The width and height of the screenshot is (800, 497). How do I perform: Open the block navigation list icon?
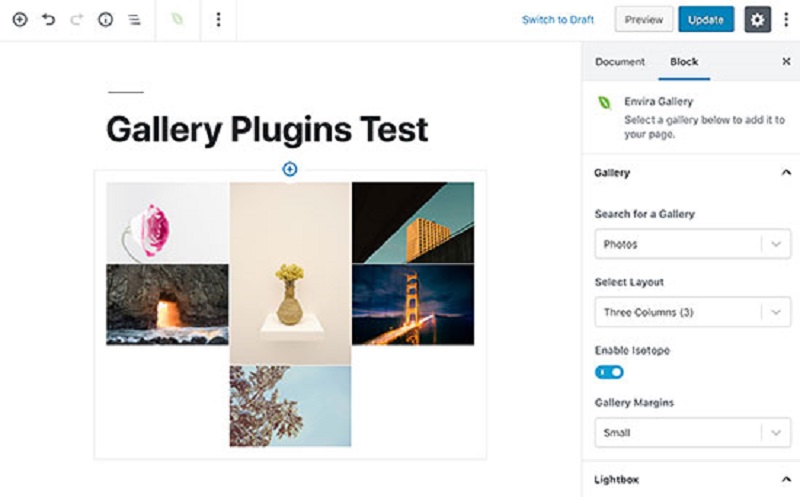134,20
